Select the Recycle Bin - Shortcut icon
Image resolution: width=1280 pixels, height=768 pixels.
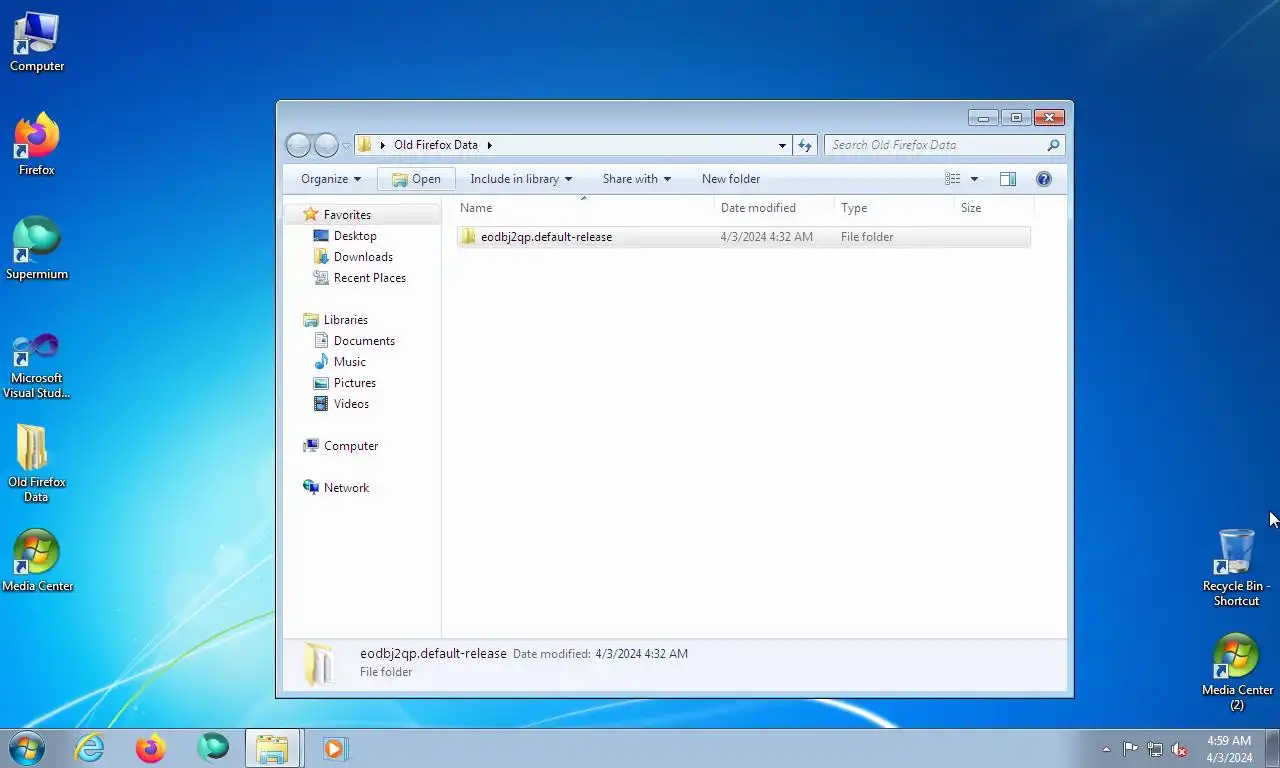(x=1237, y=568)
